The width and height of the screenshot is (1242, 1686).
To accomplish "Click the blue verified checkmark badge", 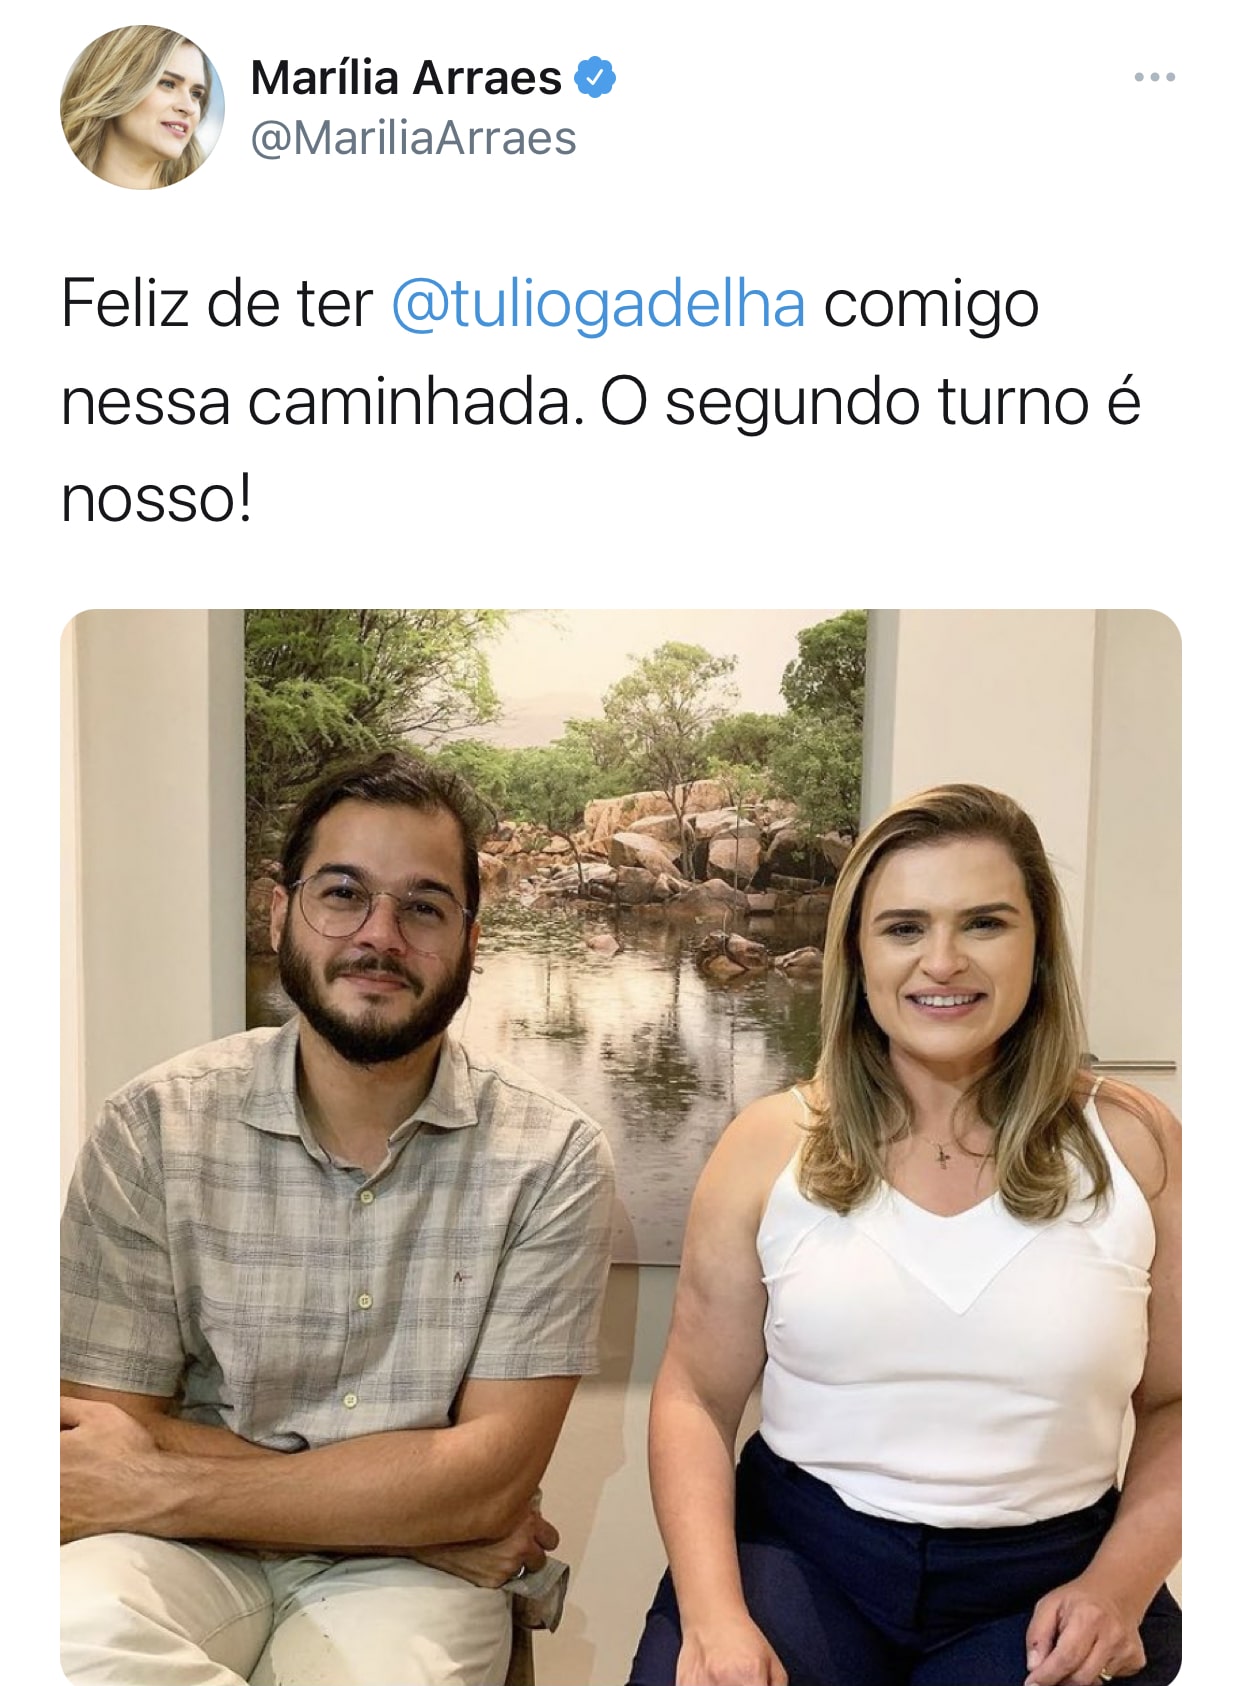I will [x=595, y=77].
